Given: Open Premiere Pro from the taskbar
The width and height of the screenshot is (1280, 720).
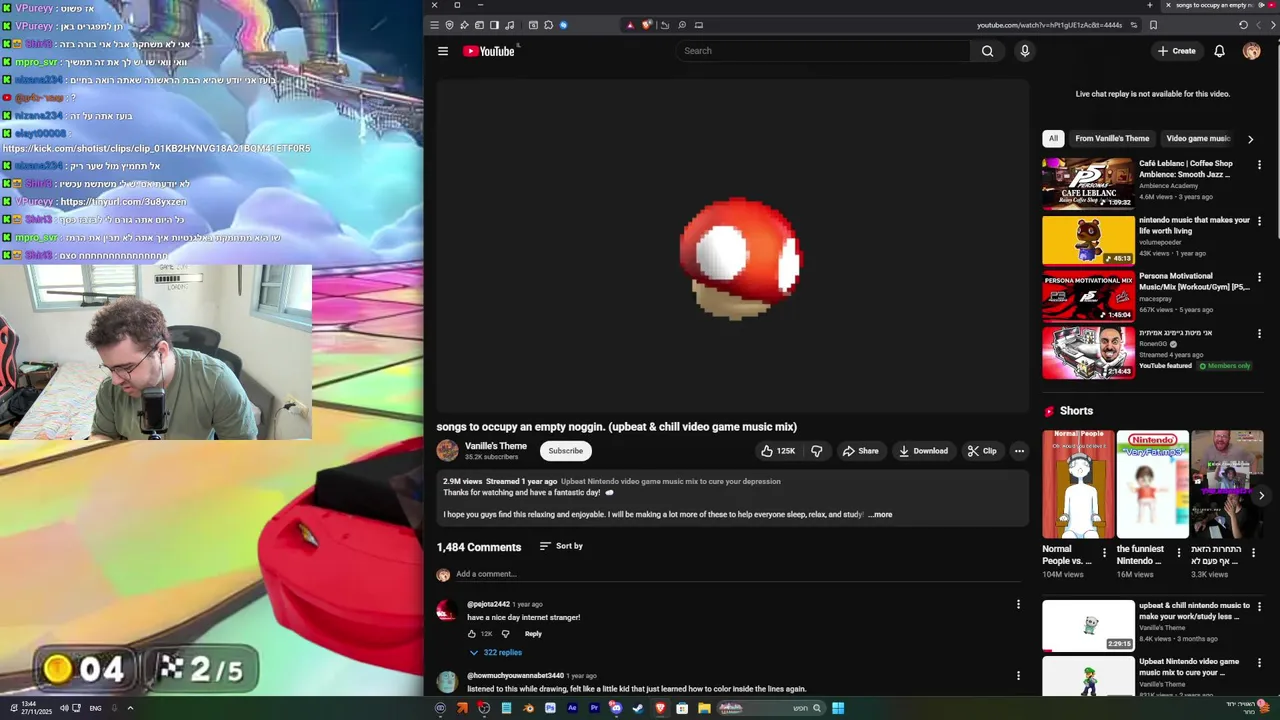Looking at the screenshot, I should [x=594, y=708].
